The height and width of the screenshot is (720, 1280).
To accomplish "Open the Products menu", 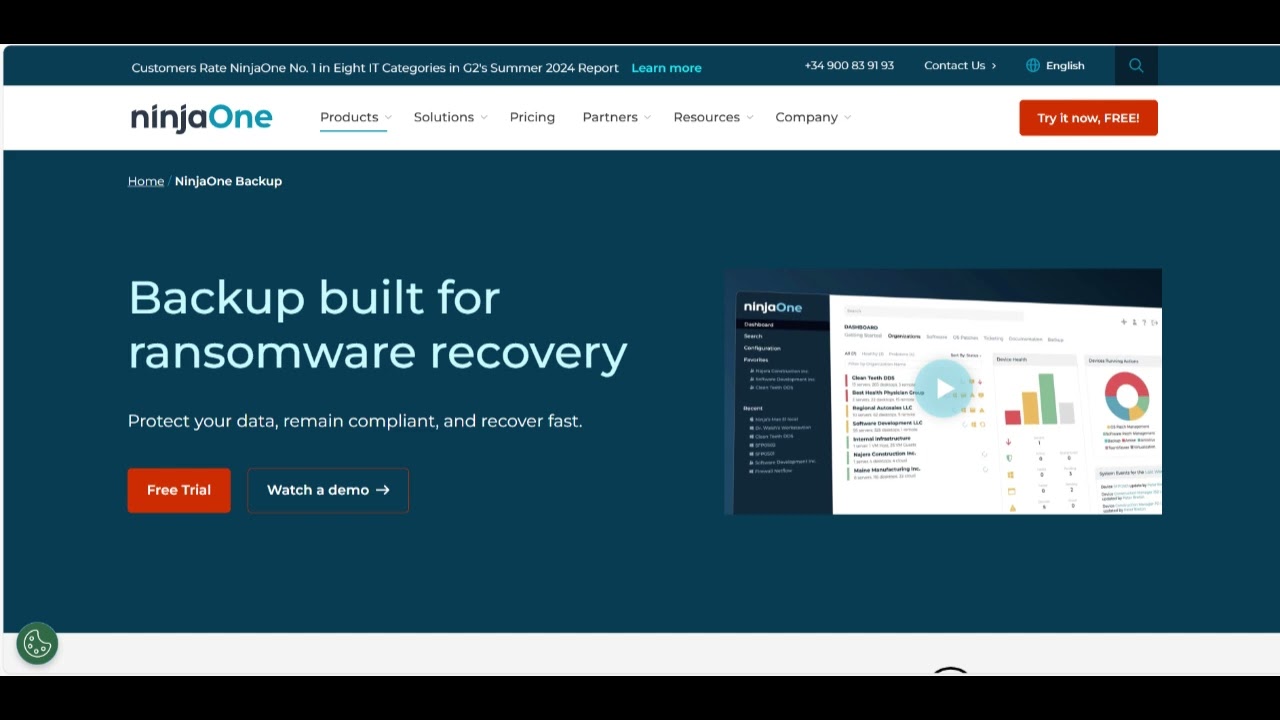I will click(x=349, y=117).
